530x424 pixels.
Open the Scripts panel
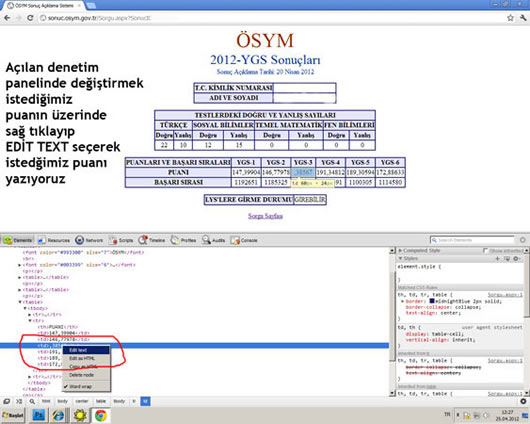[121, 240]
